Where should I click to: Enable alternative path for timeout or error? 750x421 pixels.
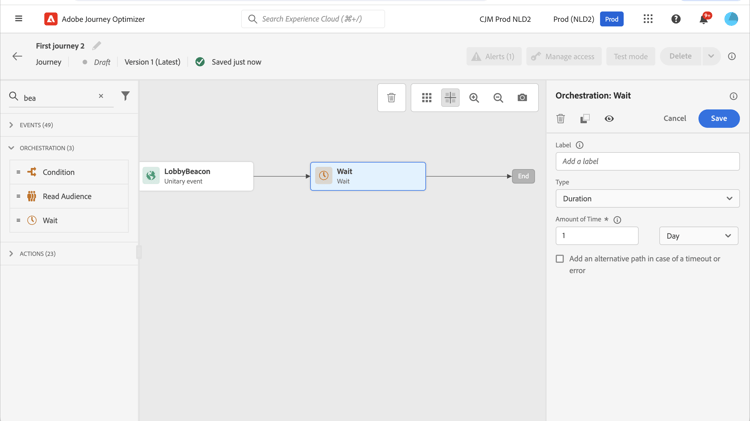560,259
